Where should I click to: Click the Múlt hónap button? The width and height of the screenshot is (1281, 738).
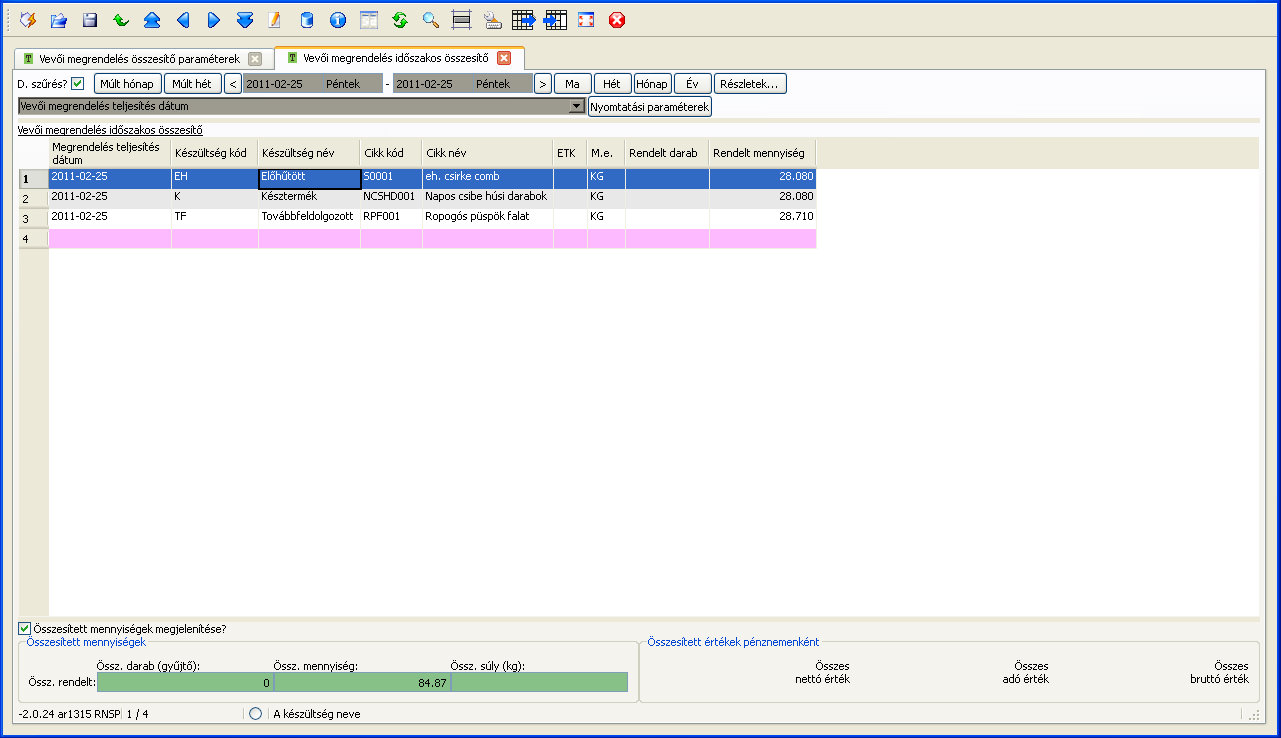pos(128,84)
